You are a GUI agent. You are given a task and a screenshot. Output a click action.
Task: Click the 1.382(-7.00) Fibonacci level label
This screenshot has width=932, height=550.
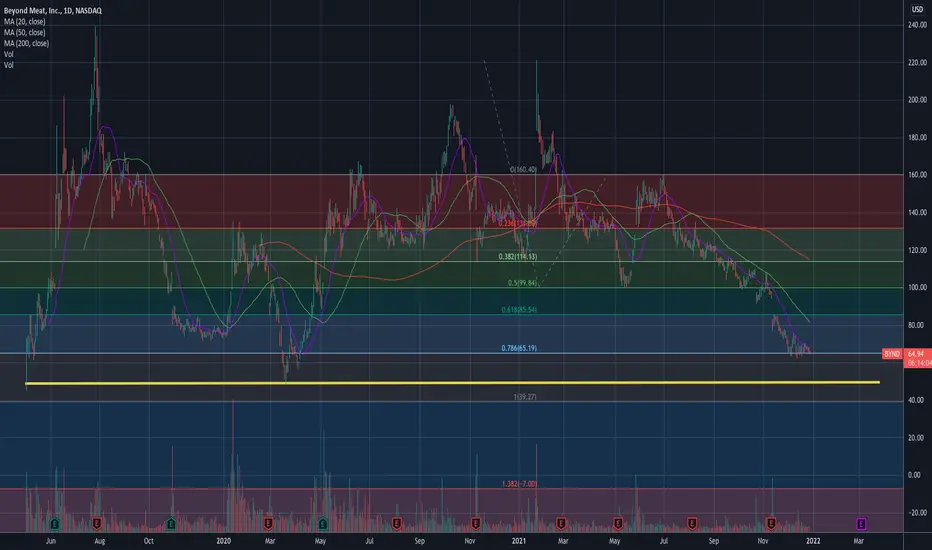[x=519, y=484]
